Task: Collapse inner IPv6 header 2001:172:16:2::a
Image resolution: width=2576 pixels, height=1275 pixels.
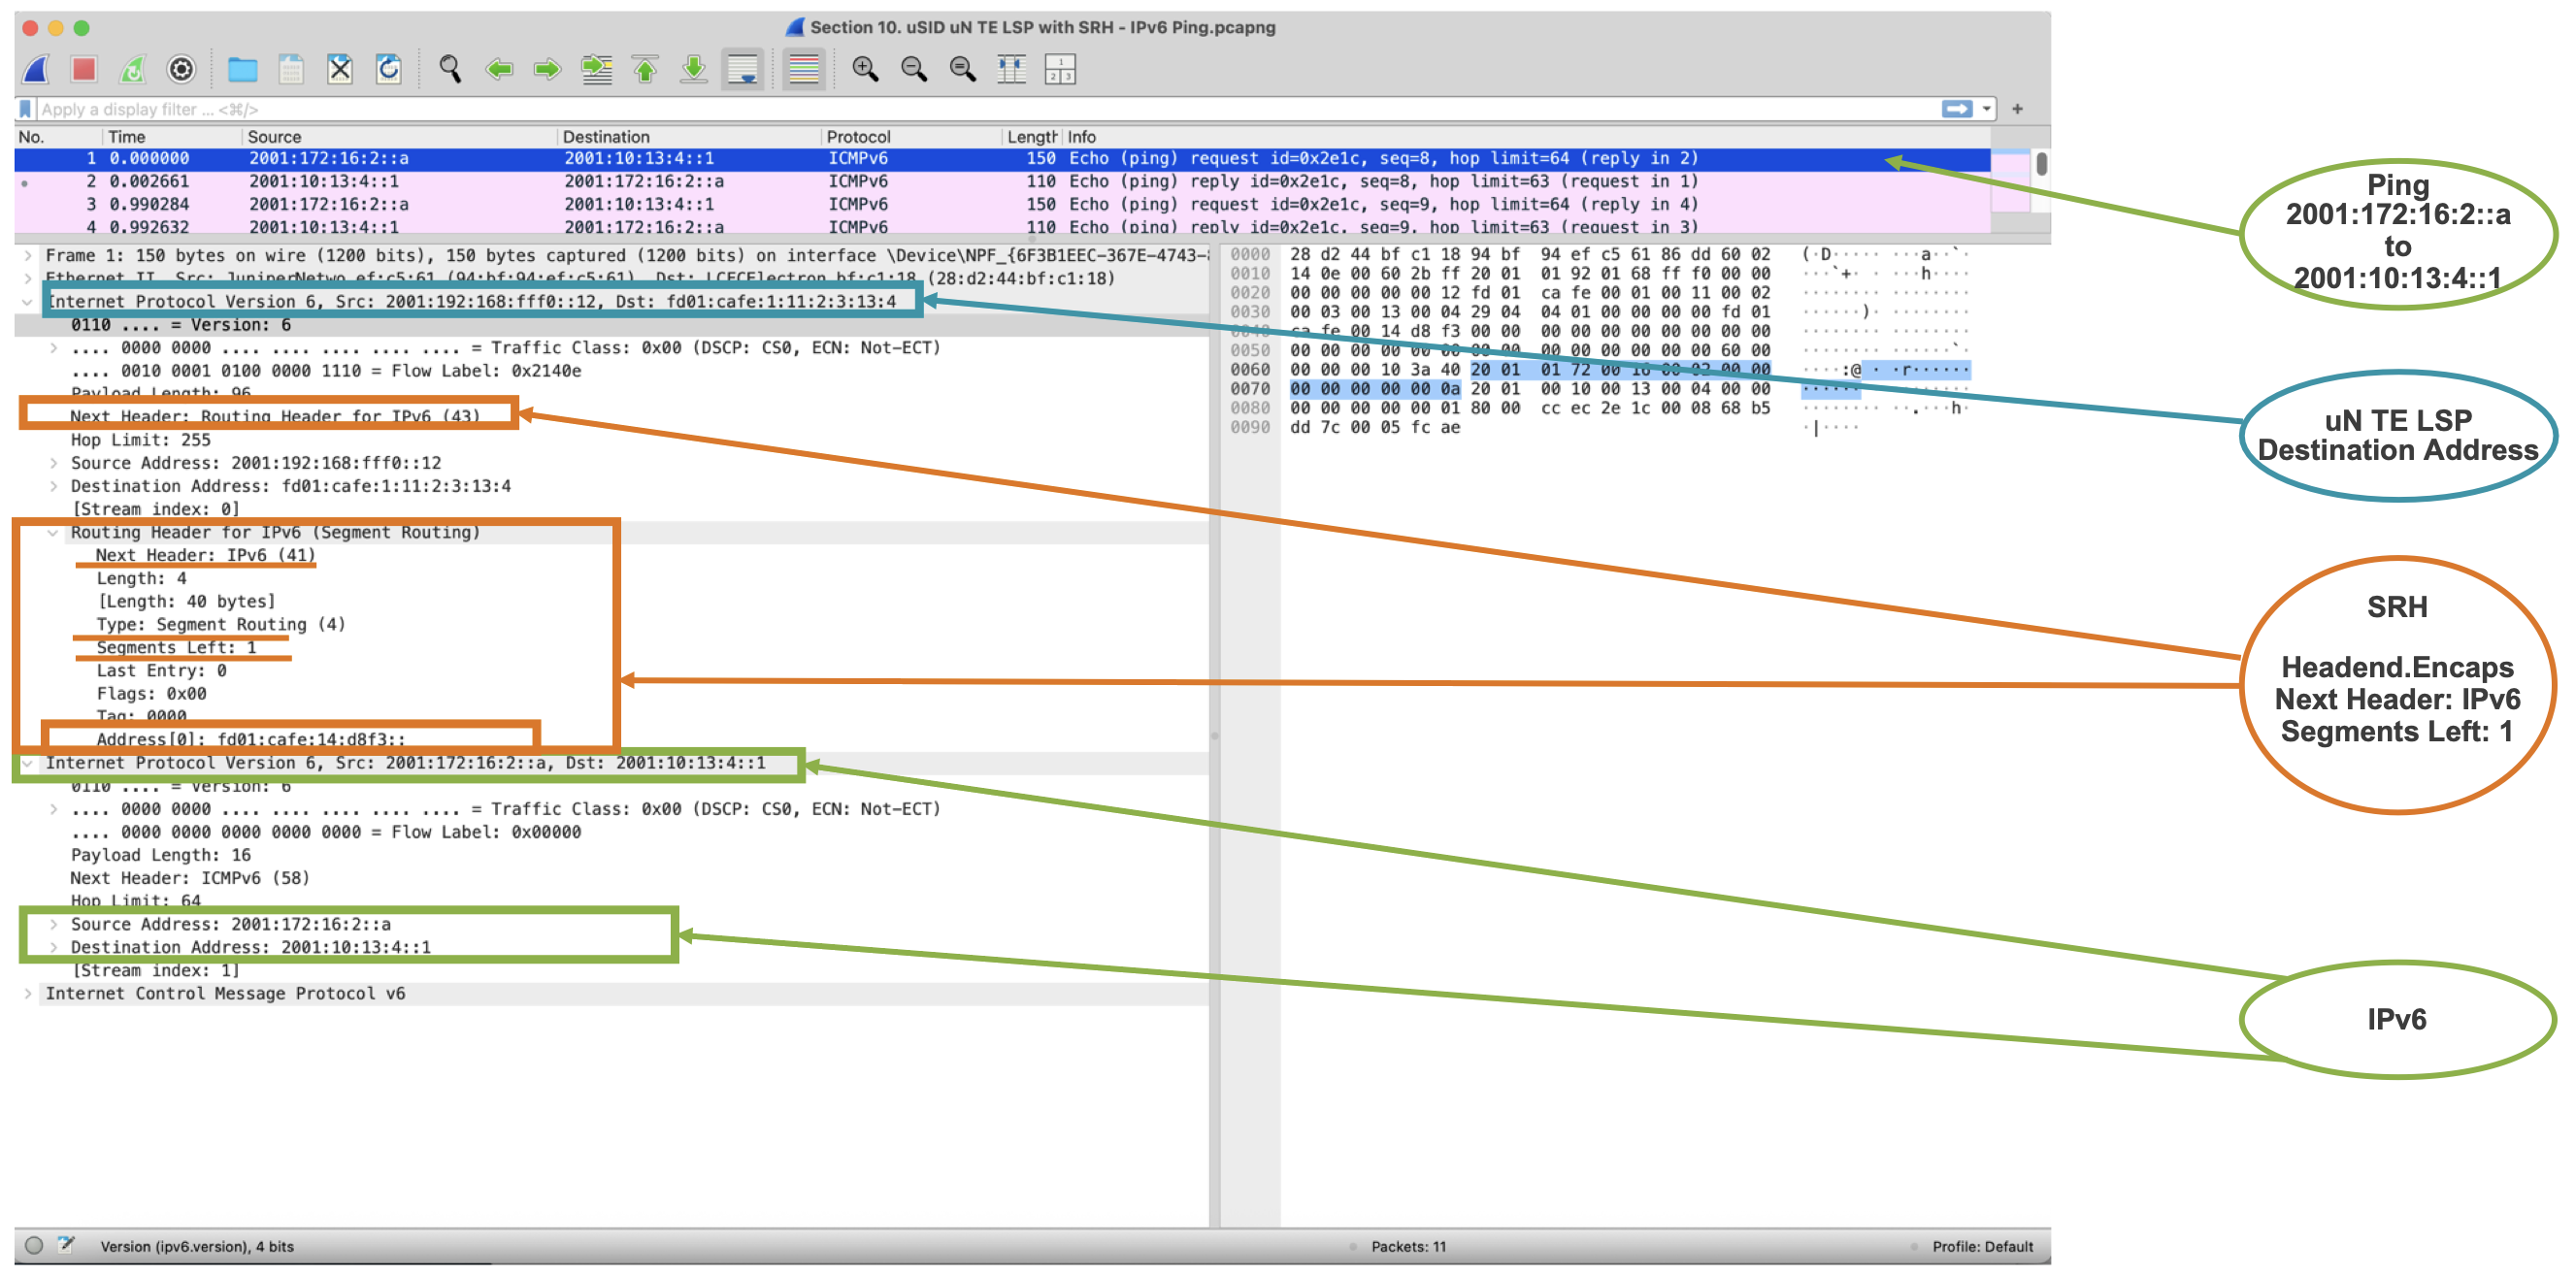Action: 27,763
